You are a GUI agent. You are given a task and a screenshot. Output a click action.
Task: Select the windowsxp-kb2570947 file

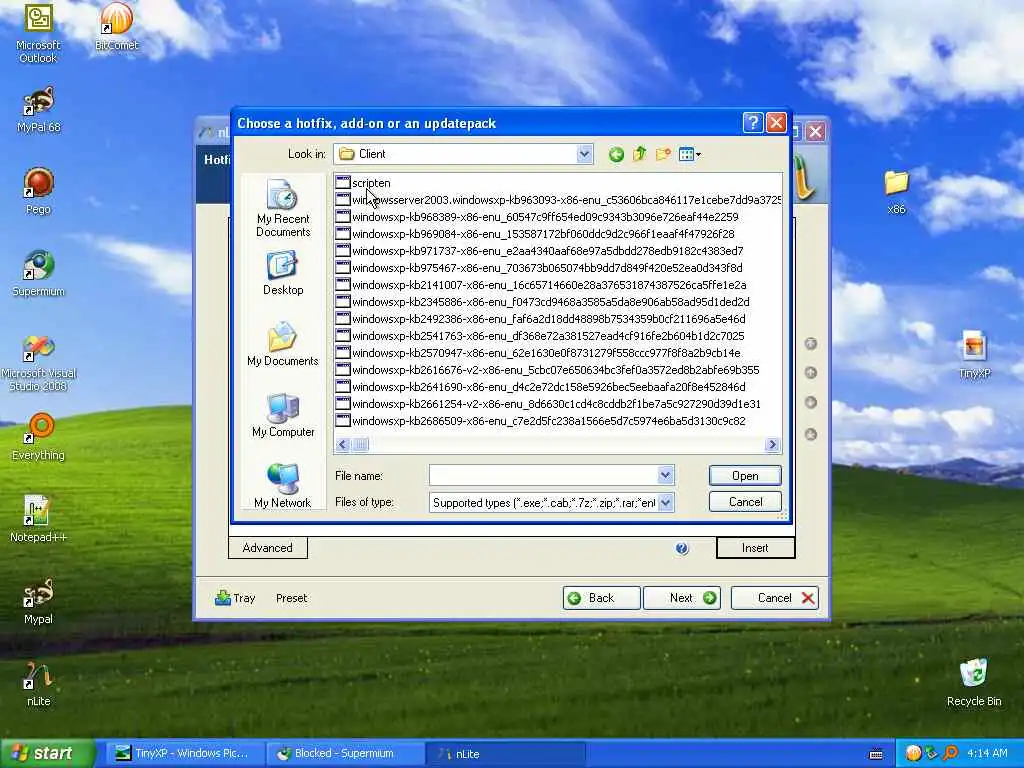[539, 353]
